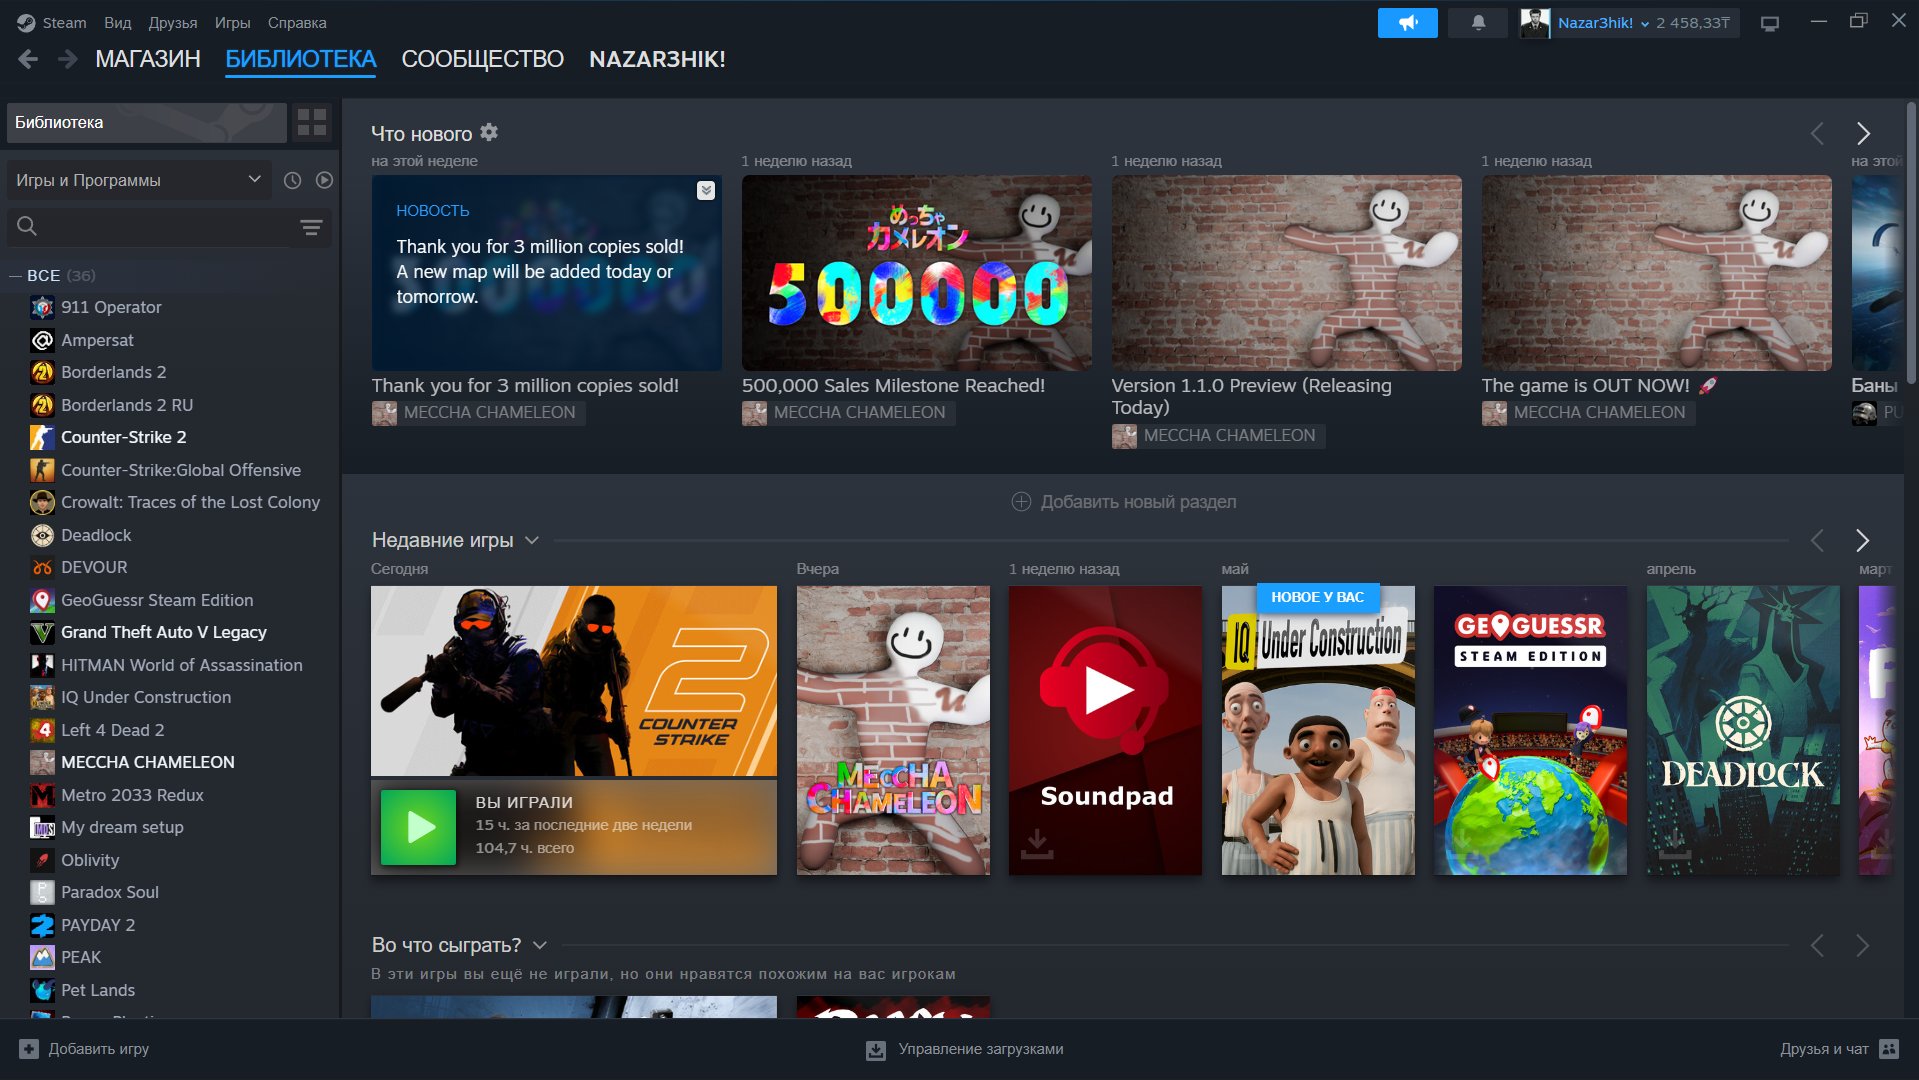1919x1080 pixels.
Task: Go to the МАГАЗИН tab
Action: point(148,60)
